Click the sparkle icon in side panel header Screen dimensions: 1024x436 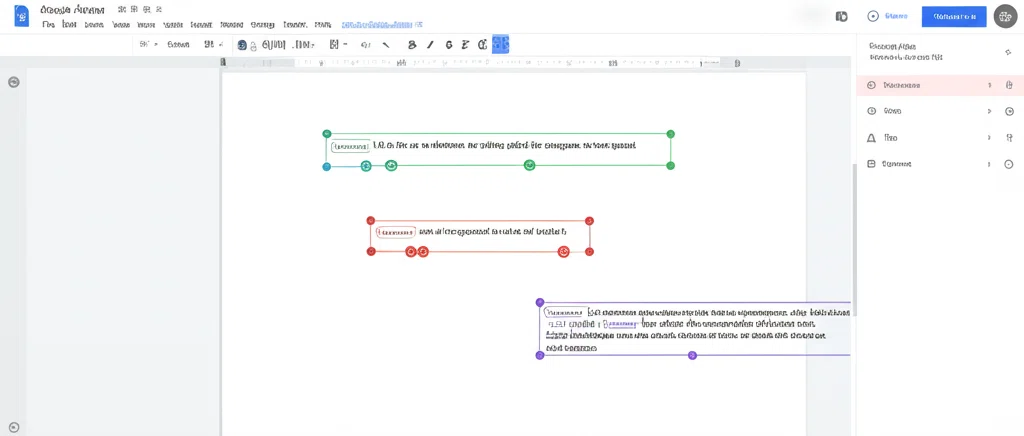(1008, 52)
